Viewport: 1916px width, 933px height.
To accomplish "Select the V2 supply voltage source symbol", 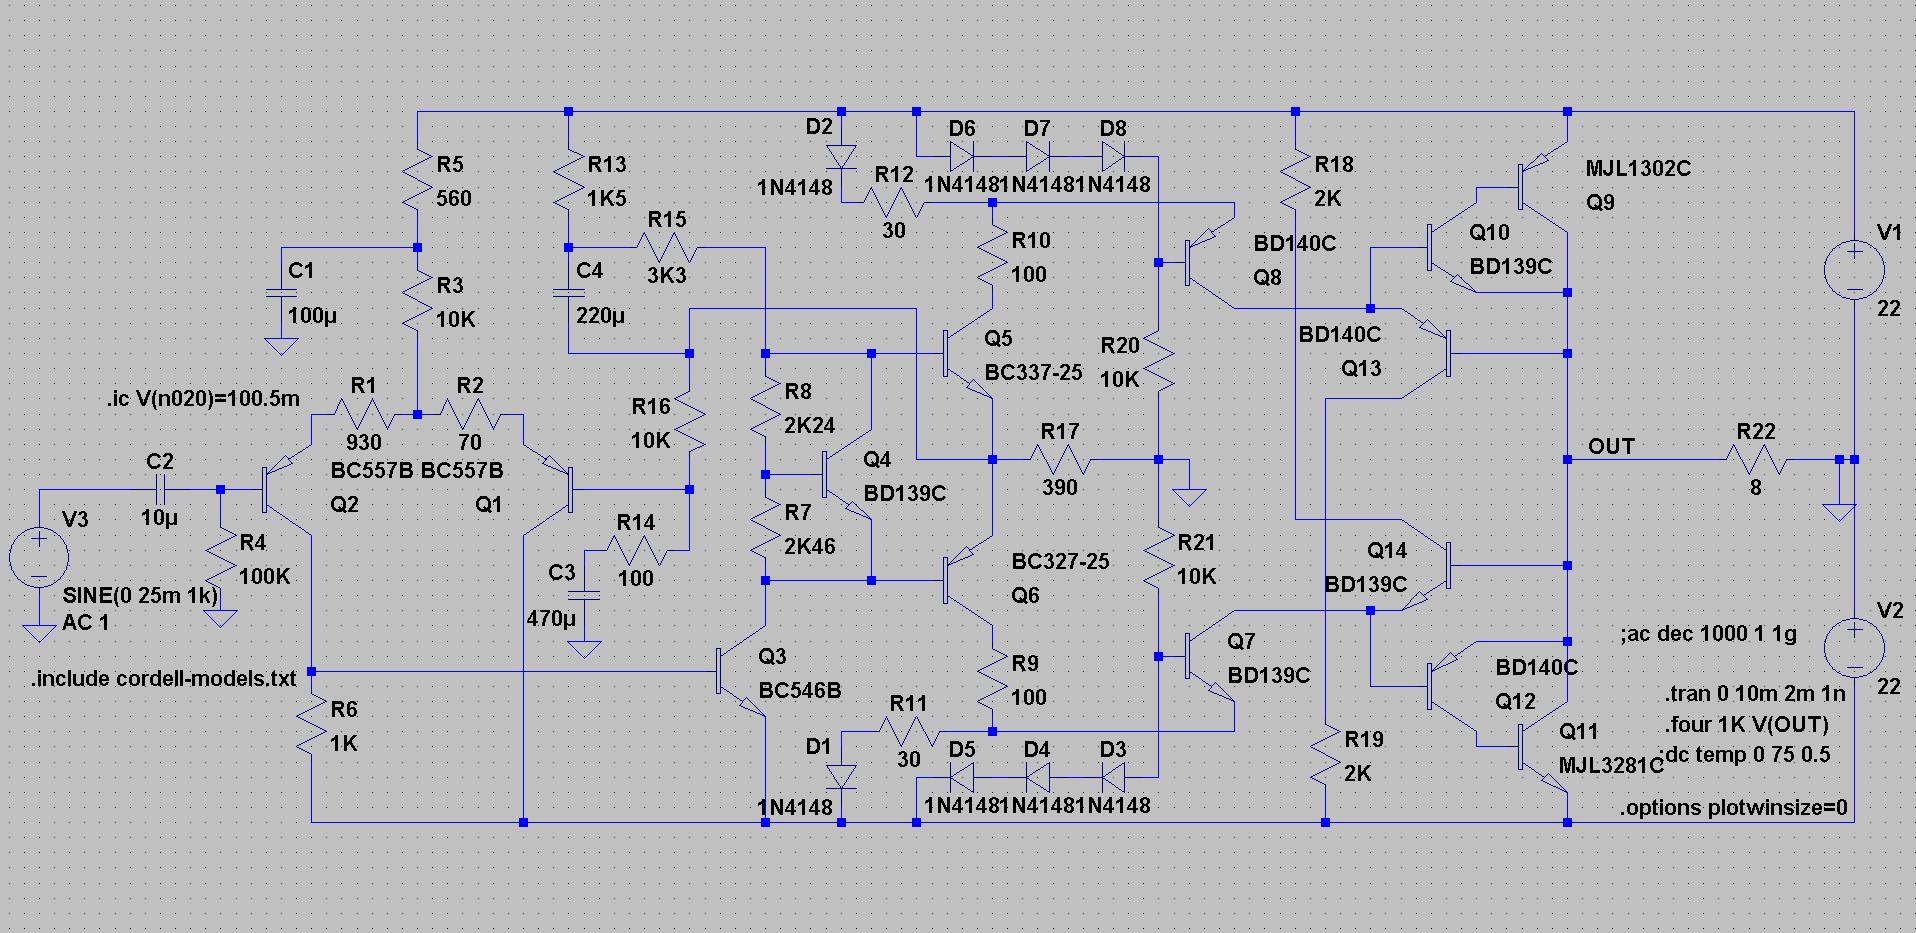I will click(x=1854, y=647).
